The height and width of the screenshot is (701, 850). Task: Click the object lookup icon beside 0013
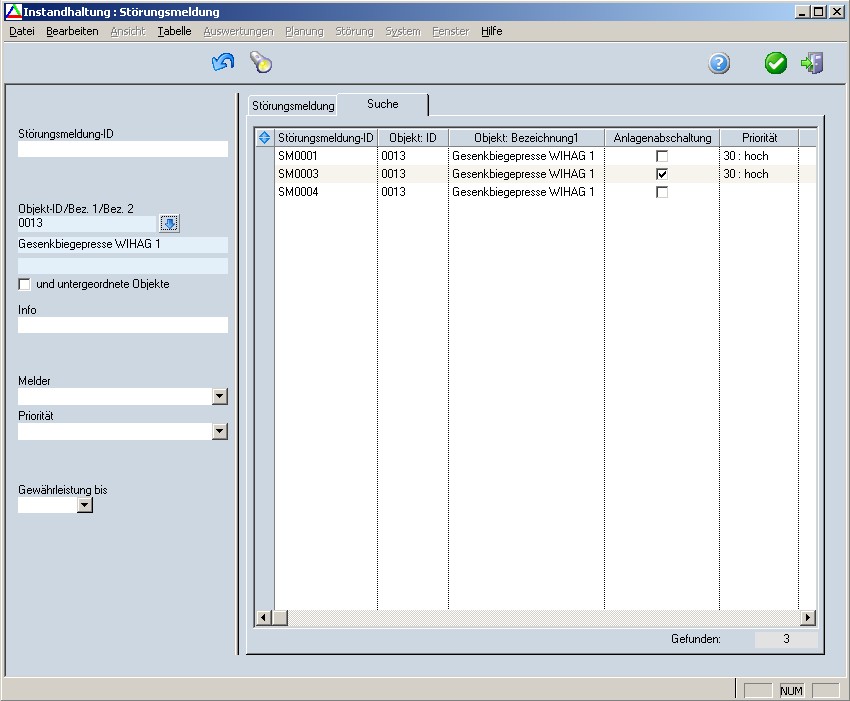pyautogui.click(x=169, y=223)
